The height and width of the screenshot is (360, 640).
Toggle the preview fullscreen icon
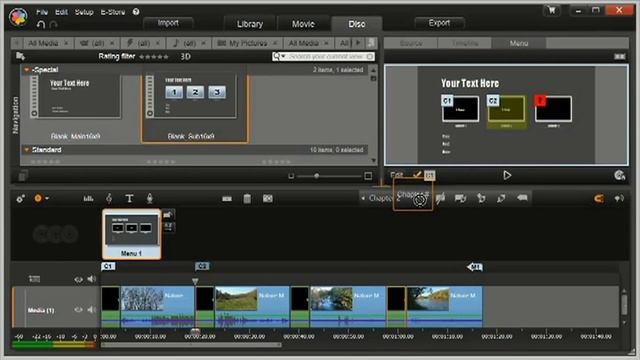620,56
